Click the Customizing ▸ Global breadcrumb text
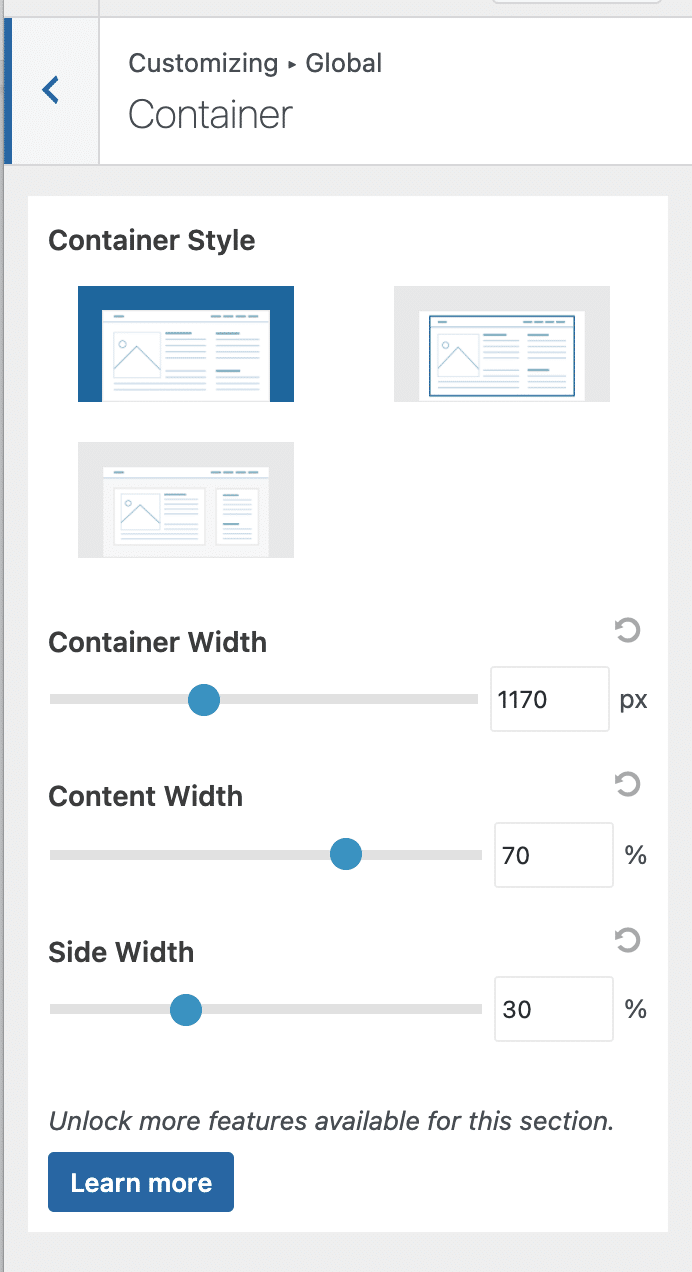Image resolution: width=692 pixels, height=1272 pixels. 255,64
